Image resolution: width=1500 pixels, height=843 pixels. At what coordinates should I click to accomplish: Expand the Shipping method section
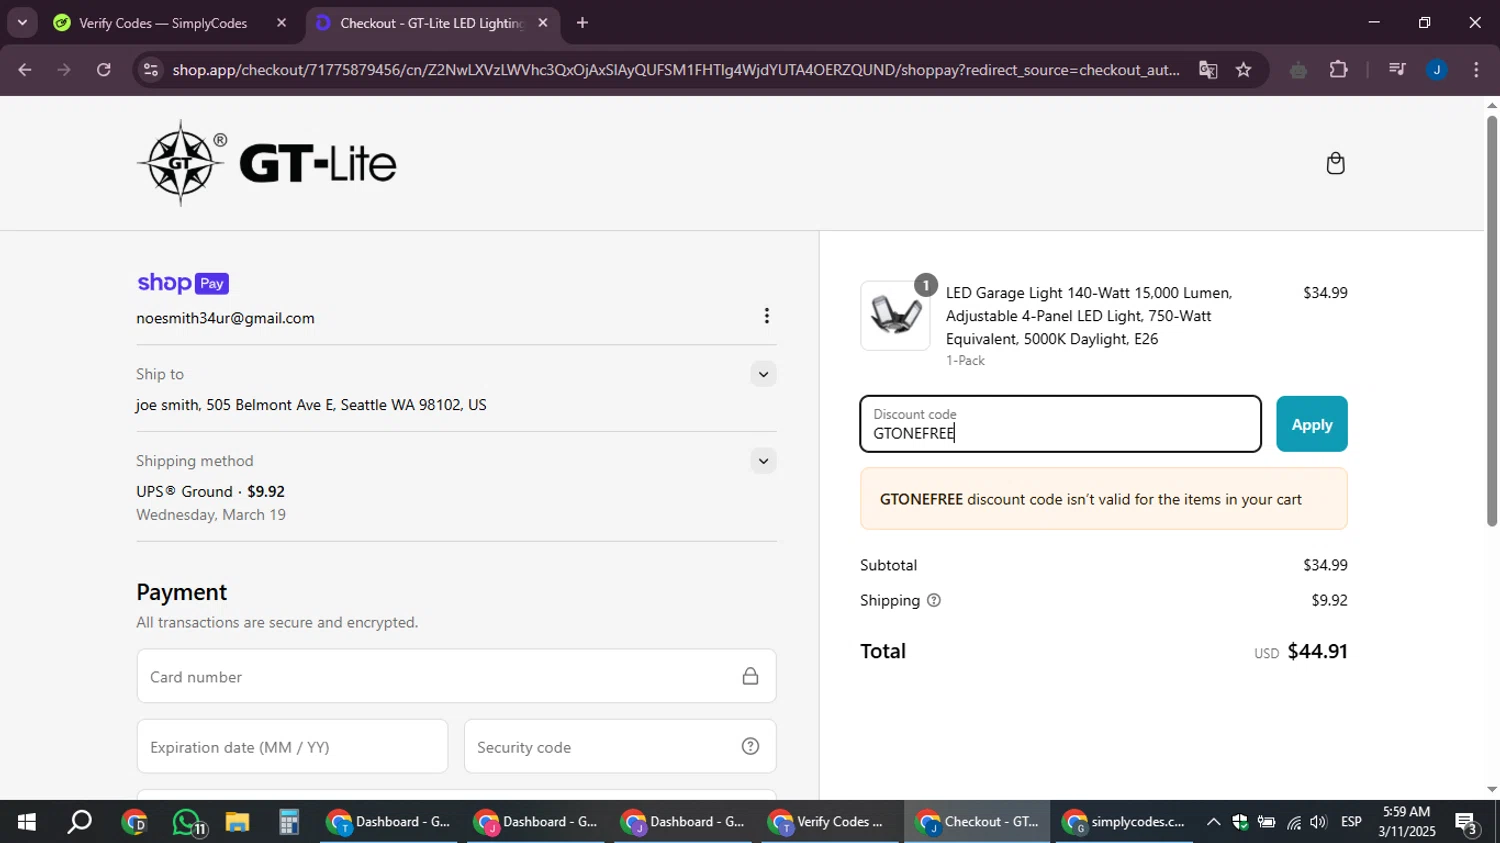pyautogui.click(x=763, y=461)
